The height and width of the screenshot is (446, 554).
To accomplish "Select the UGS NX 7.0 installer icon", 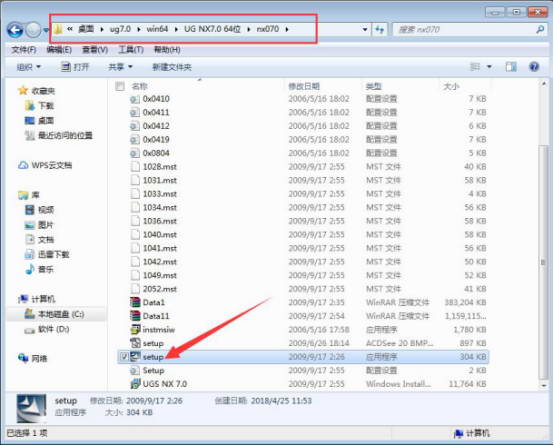I will [x=135, y=384].
